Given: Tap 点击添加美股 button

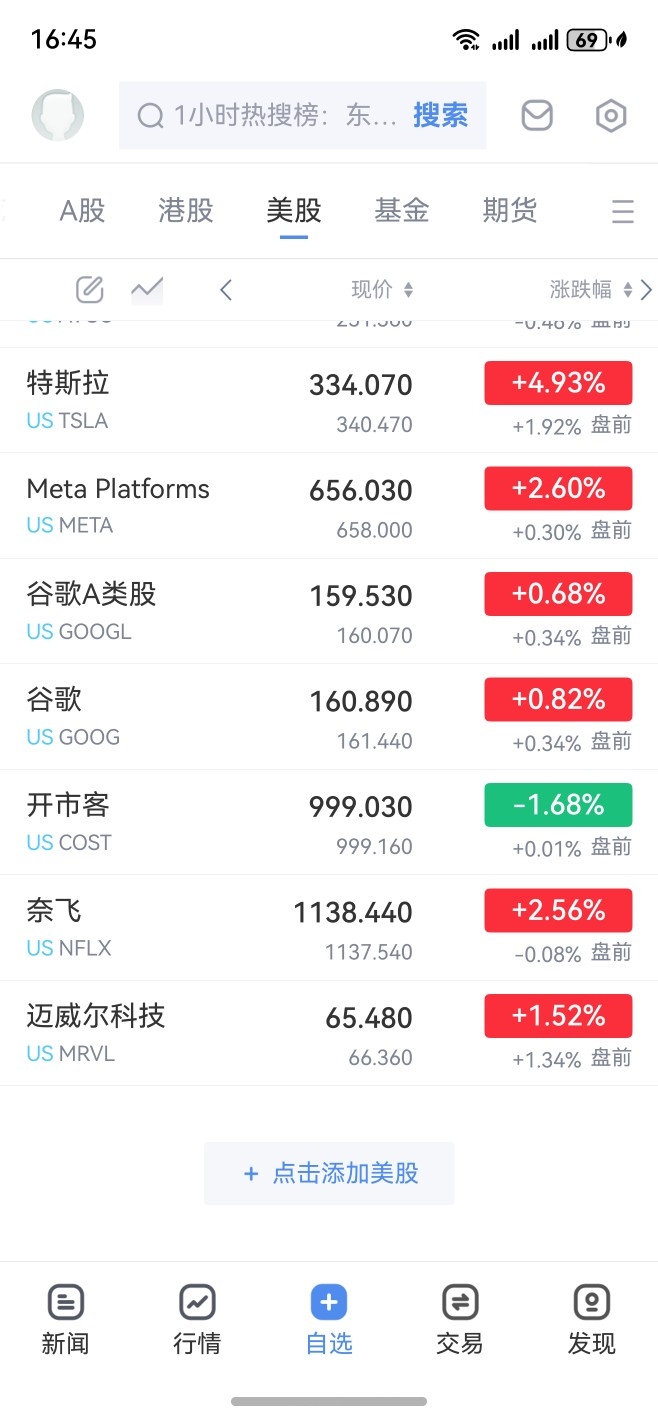Looking at the screenshot, I should click(x=329, y=1173).
